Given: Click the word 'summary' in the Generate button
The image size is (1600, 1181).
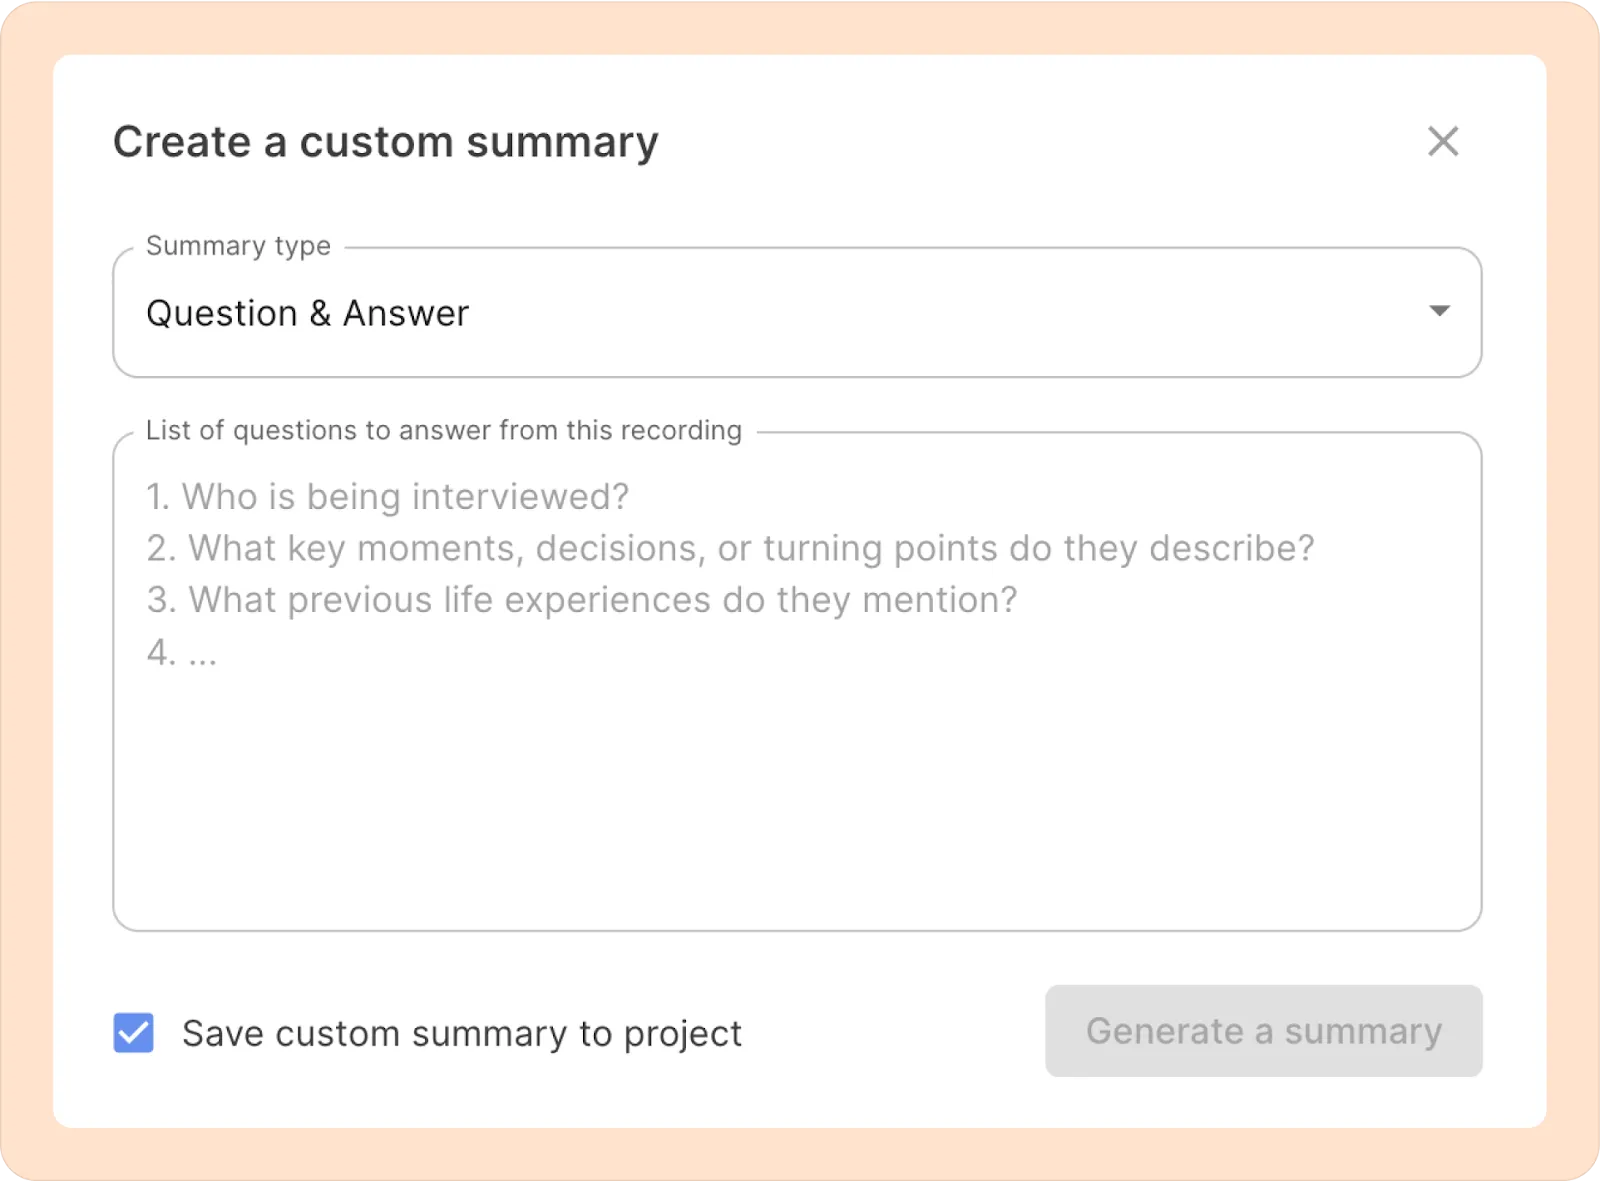Looking at the screenshot, I should pos(1363,1032).
